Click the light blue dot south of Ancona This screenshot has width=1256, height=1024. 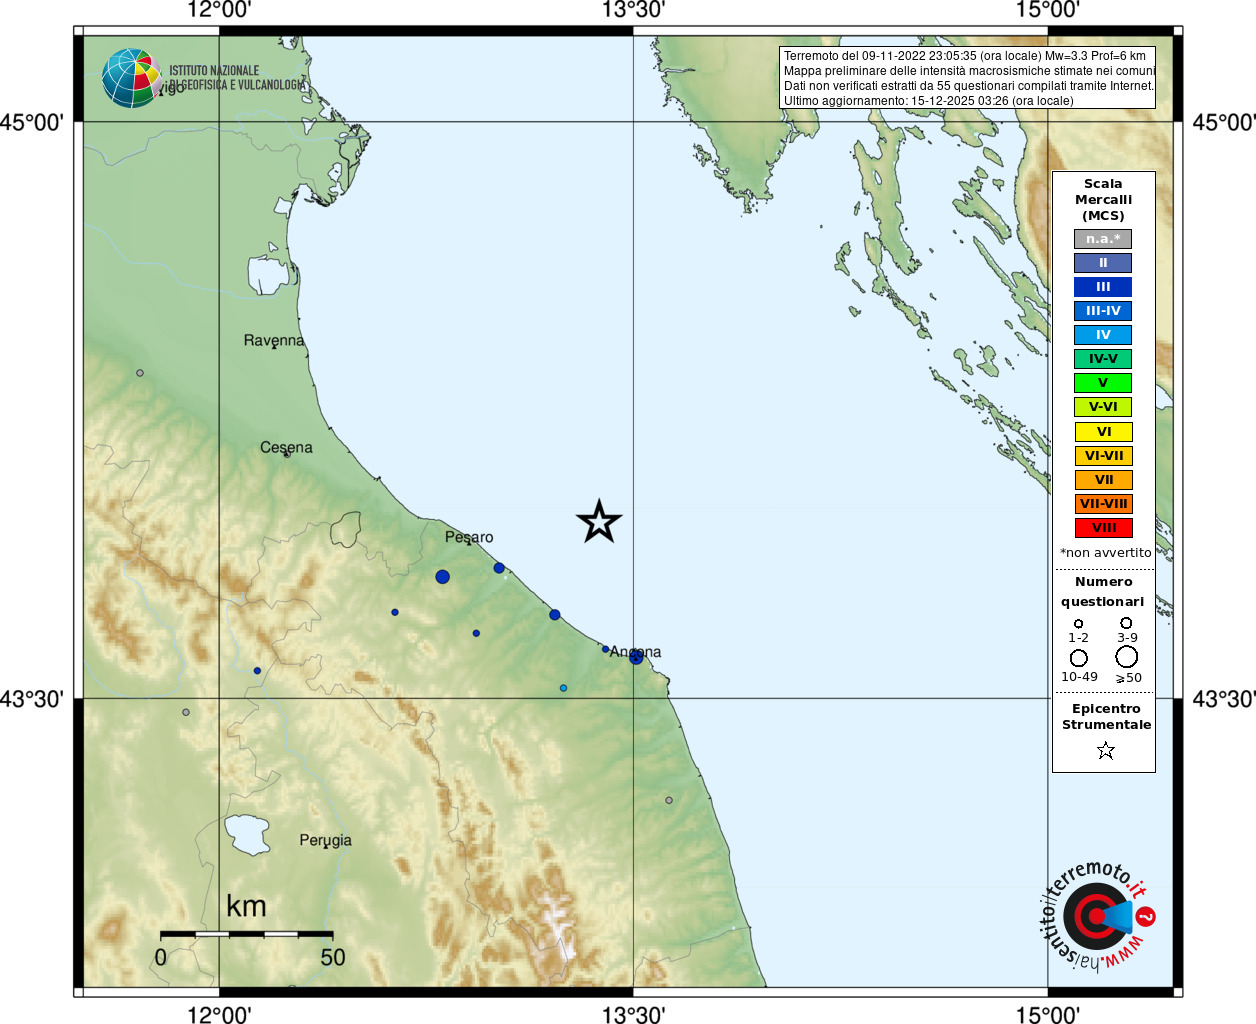click(x=563, y=688)
